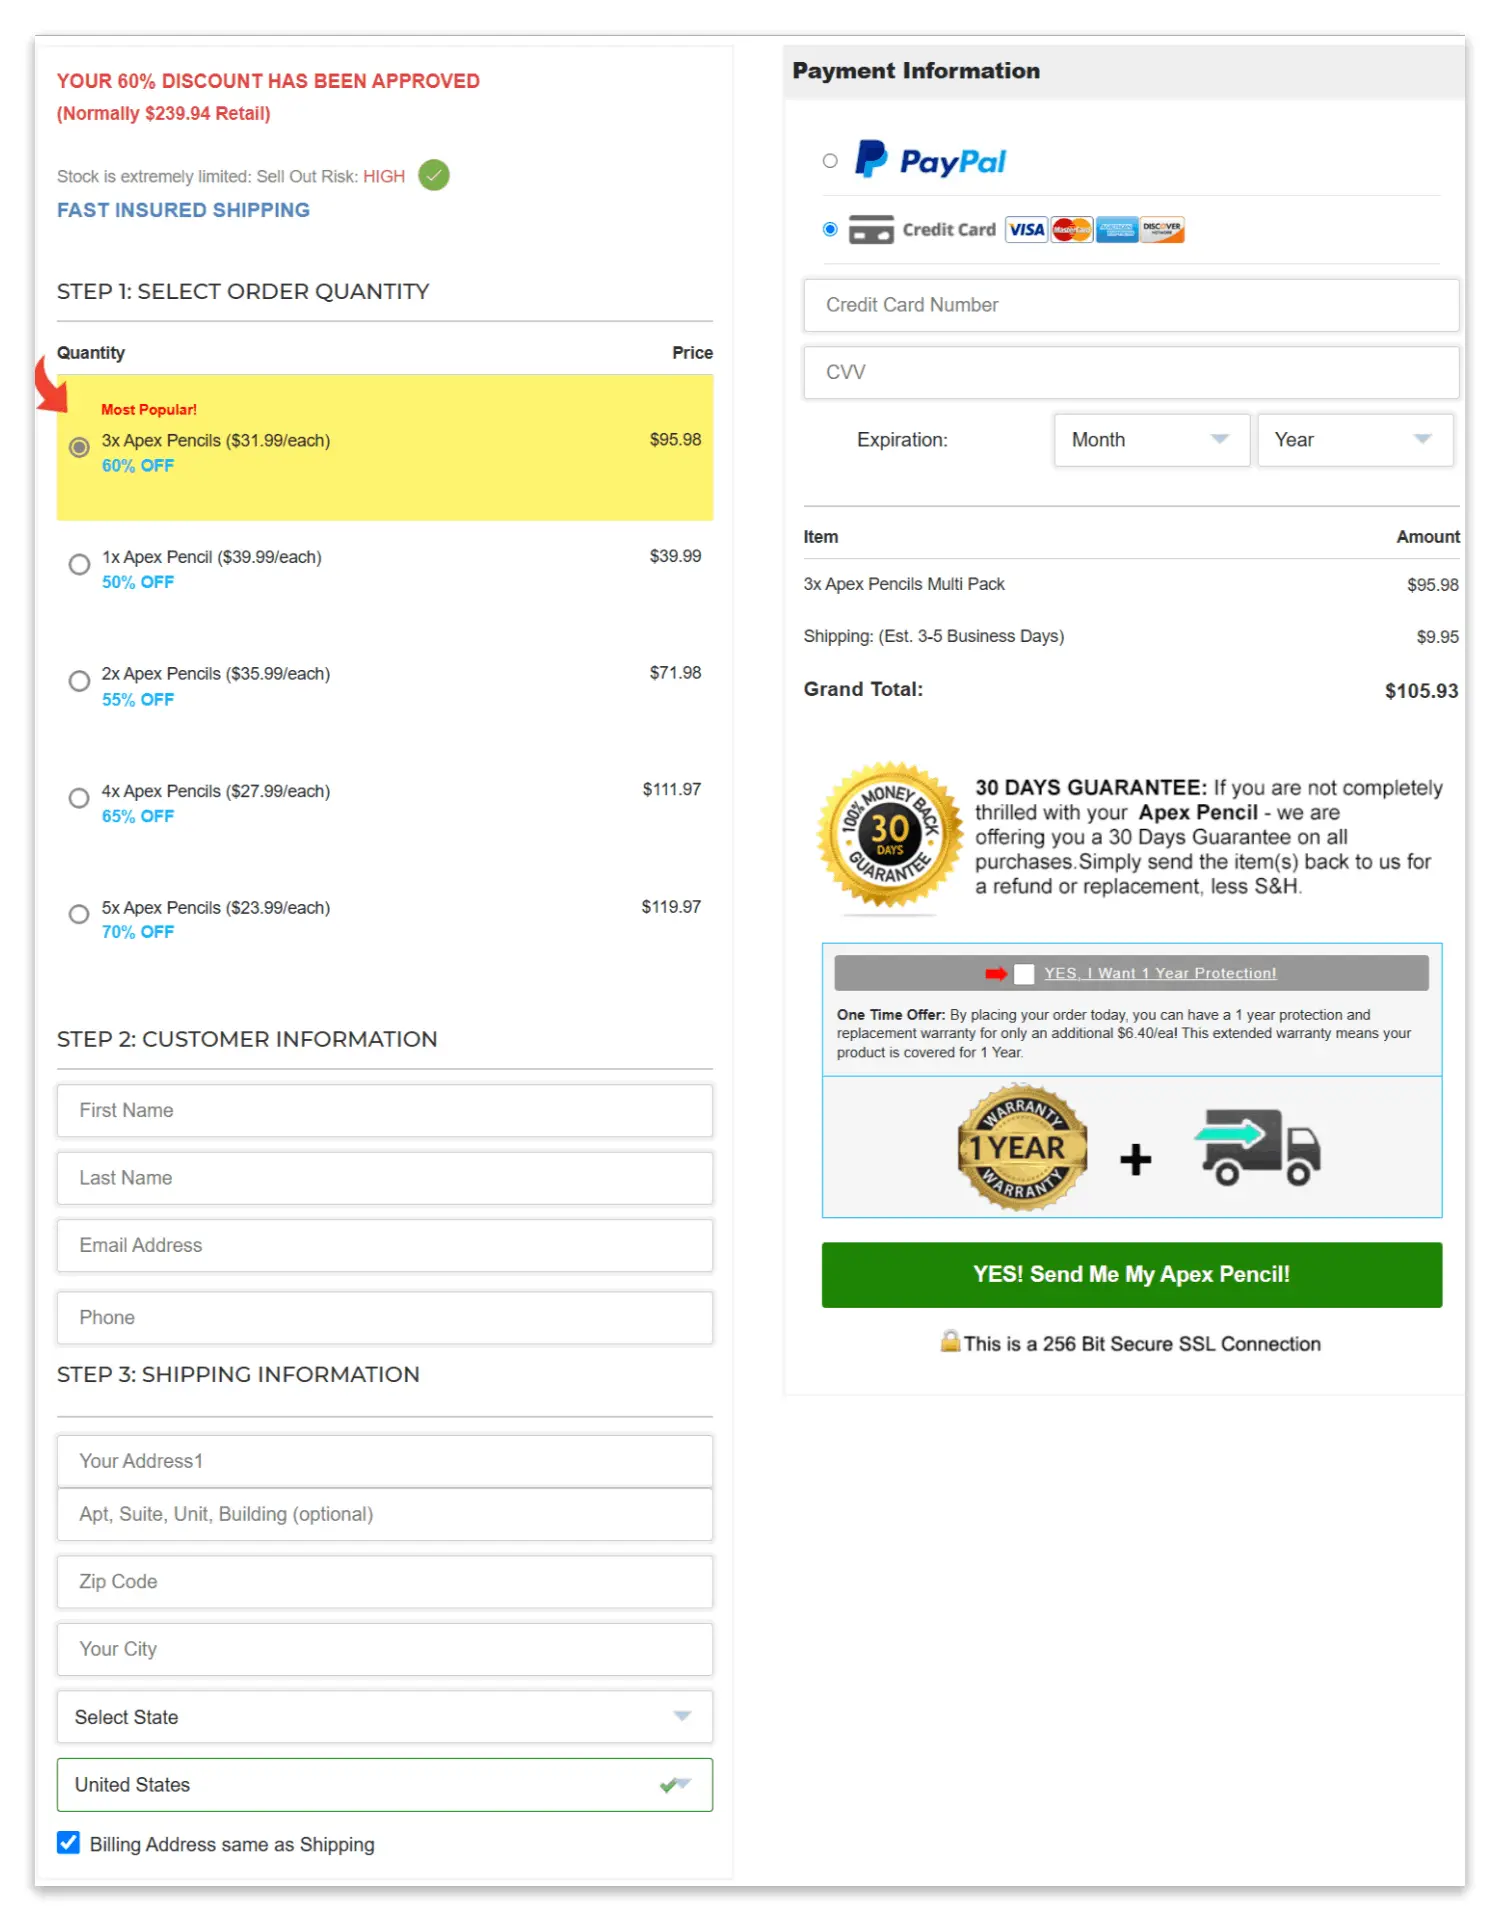This screenshot has width=1500, height=1921.
Task: Choose the 2x Apex Pencils option
Action: (79, 681)
